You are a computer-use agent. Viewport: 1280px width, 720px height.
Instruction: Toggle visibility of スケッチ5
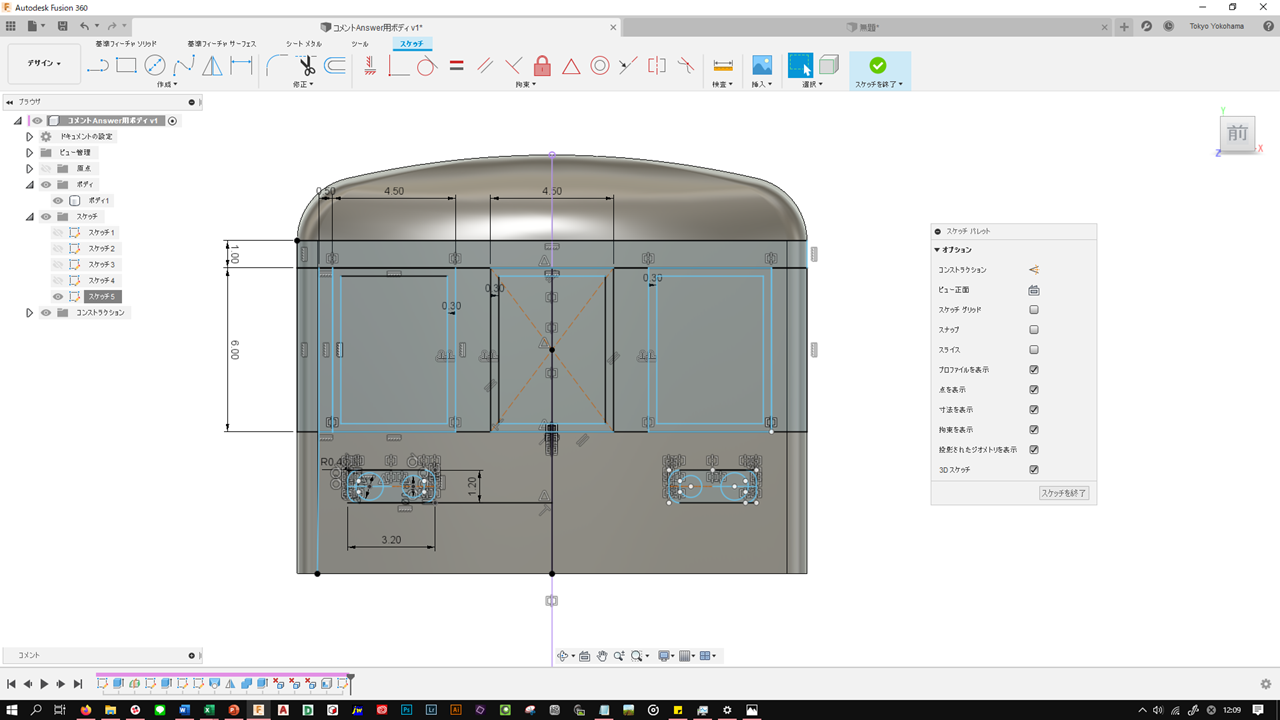58,297
